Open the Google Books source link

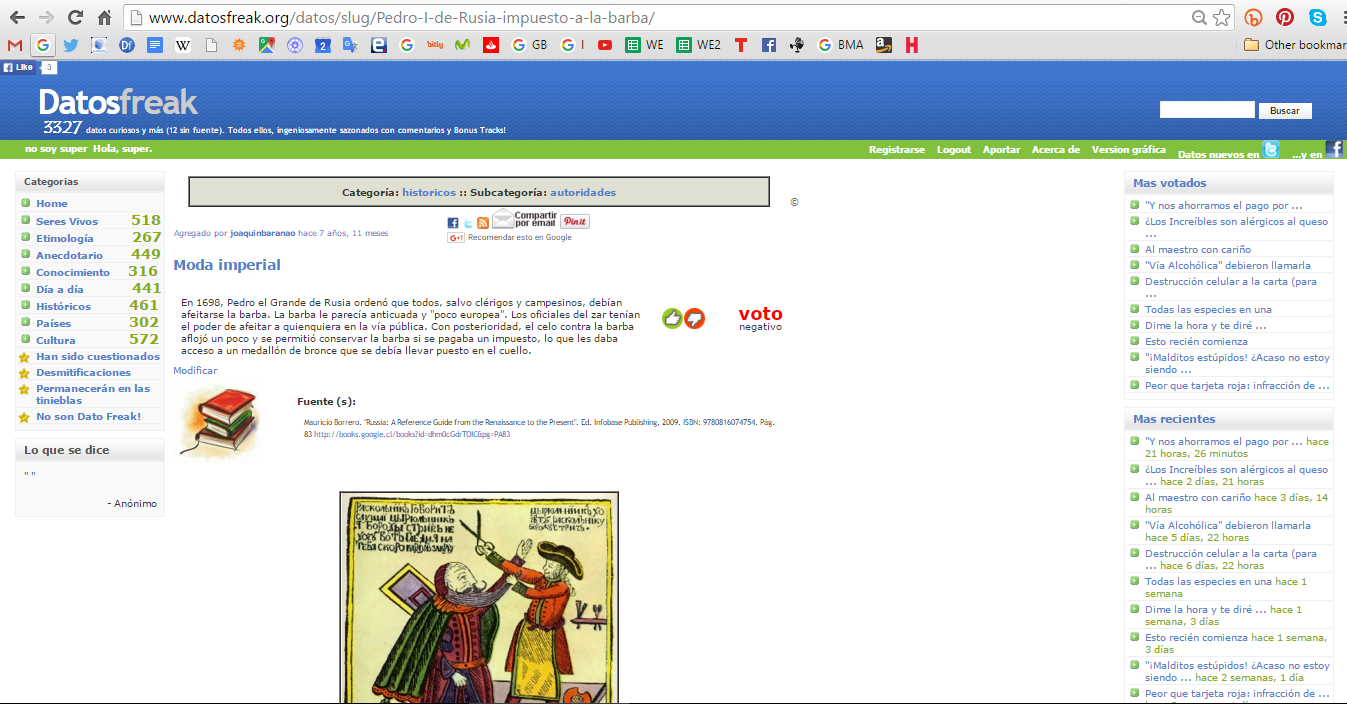point(412,436)
